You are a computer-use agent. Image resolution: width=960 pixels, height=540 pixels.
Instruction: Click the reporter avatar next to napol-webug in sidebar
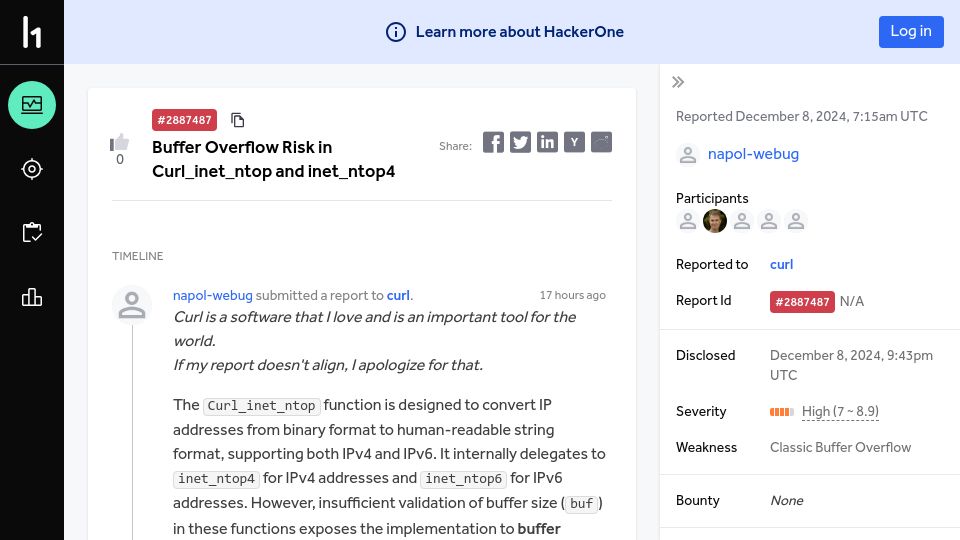pyautogui.click(x=688, y=154)
